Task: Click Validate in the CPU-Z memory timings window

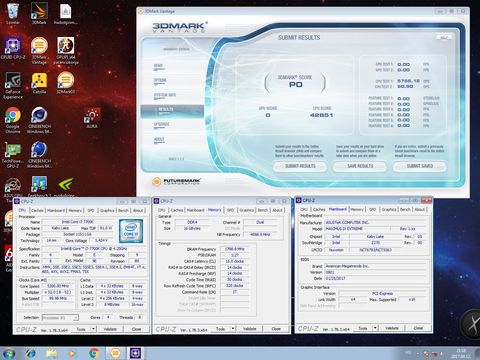Action: click(249, 329)
